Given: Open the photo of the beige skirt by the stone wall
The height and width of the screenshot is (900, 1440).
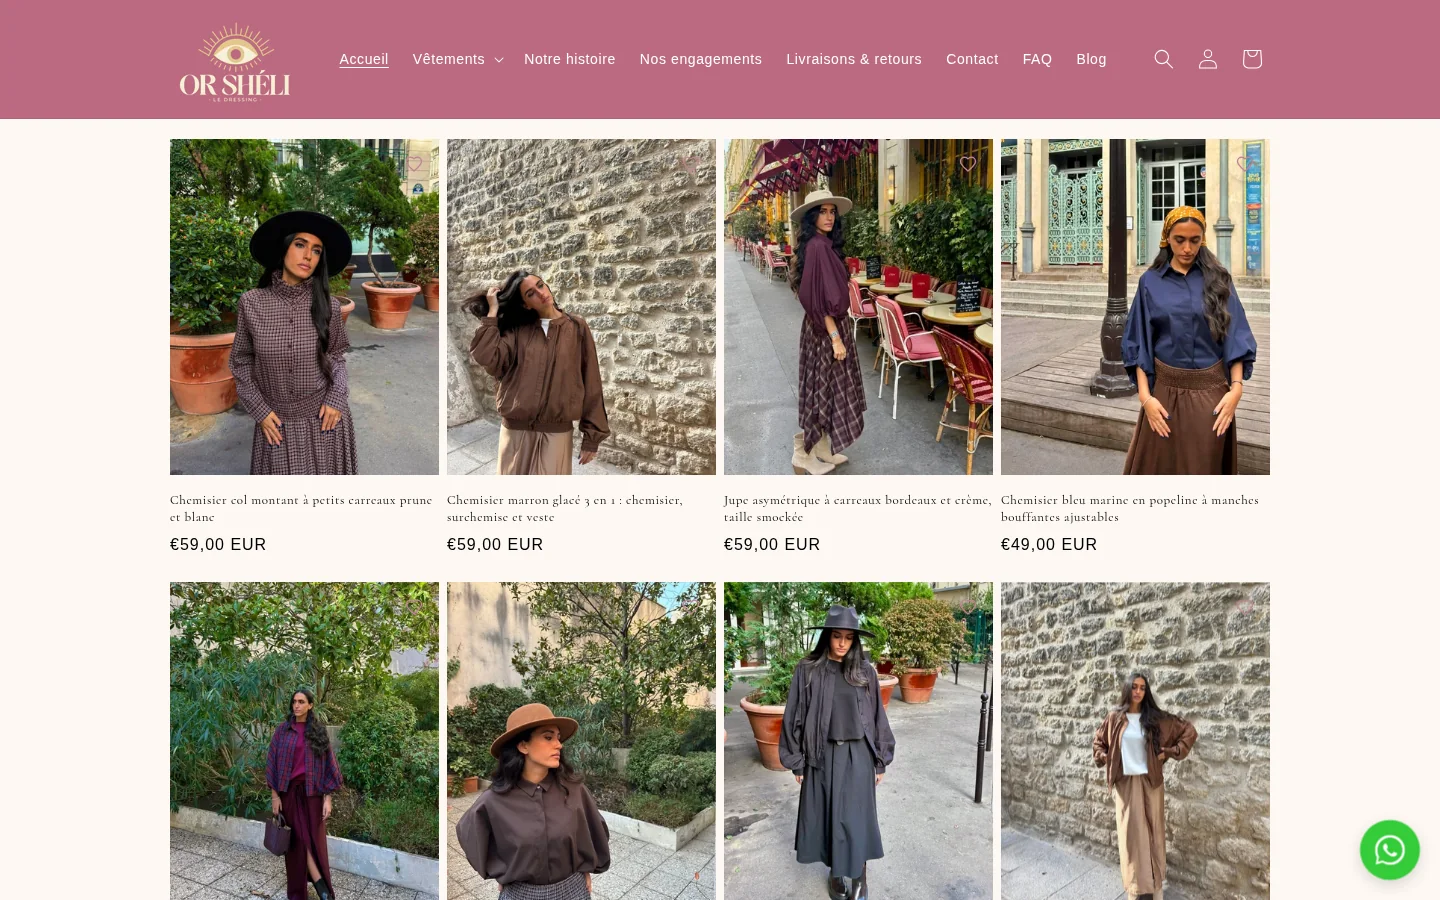Looking at the screenshot, I should (1135, 741).
